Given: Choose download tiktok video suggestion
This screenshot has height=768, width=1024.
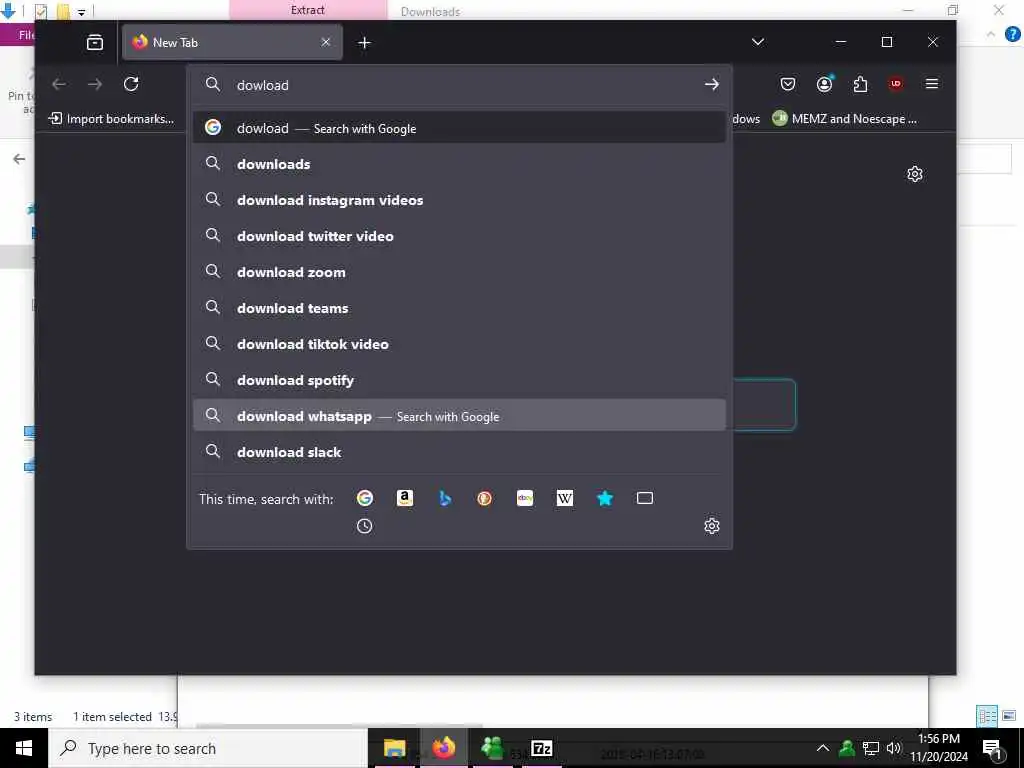Looking at the screenshot, I should pos(459,344).
